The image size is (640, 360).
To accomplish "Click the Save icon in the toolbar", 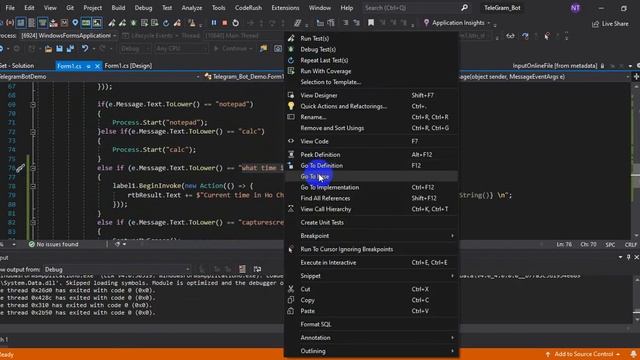I will [60, 49].
